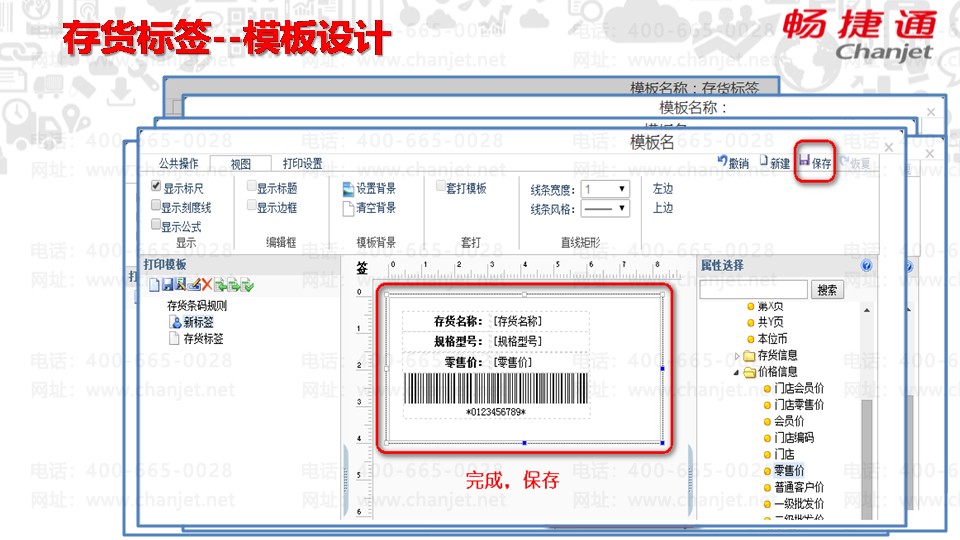Click the *0123456789* barcode text
This screenshot has height=540, width=960.
496,412
